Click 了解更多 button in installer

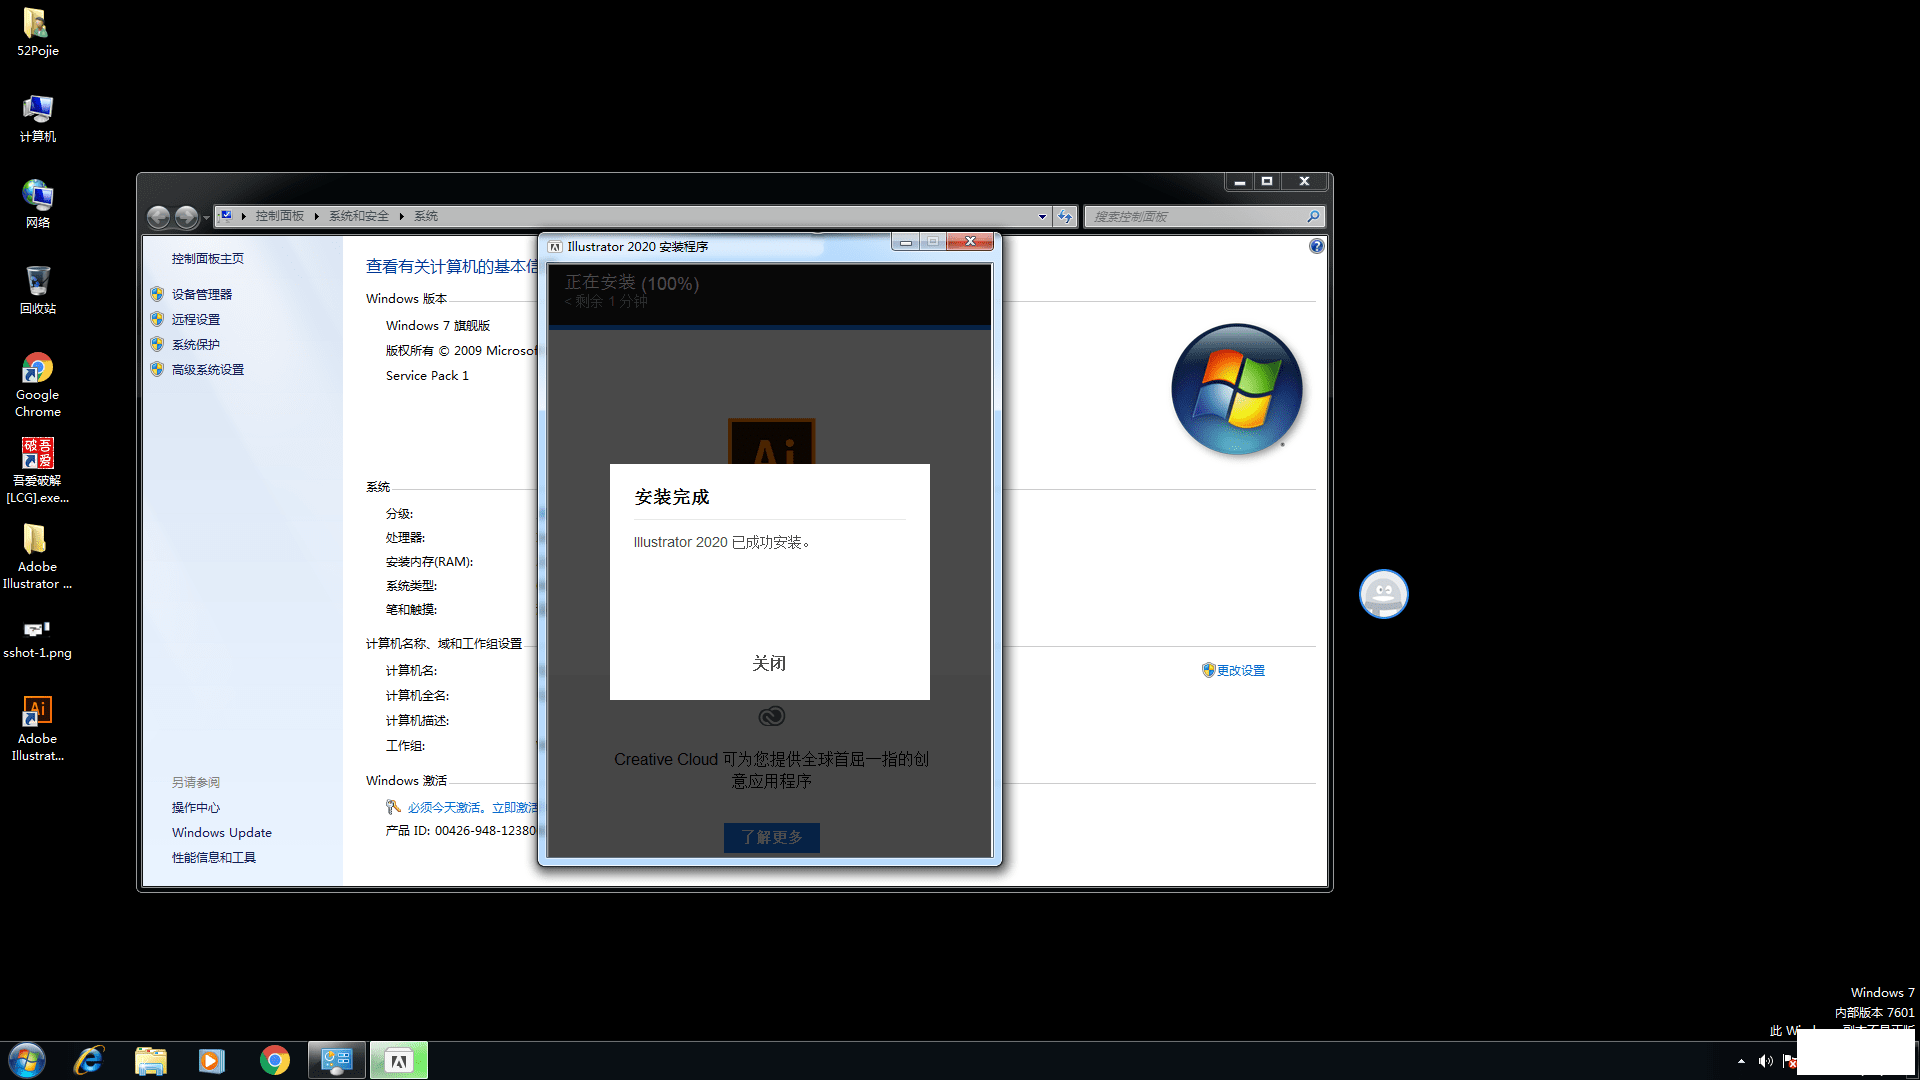(x=772, y=838)
